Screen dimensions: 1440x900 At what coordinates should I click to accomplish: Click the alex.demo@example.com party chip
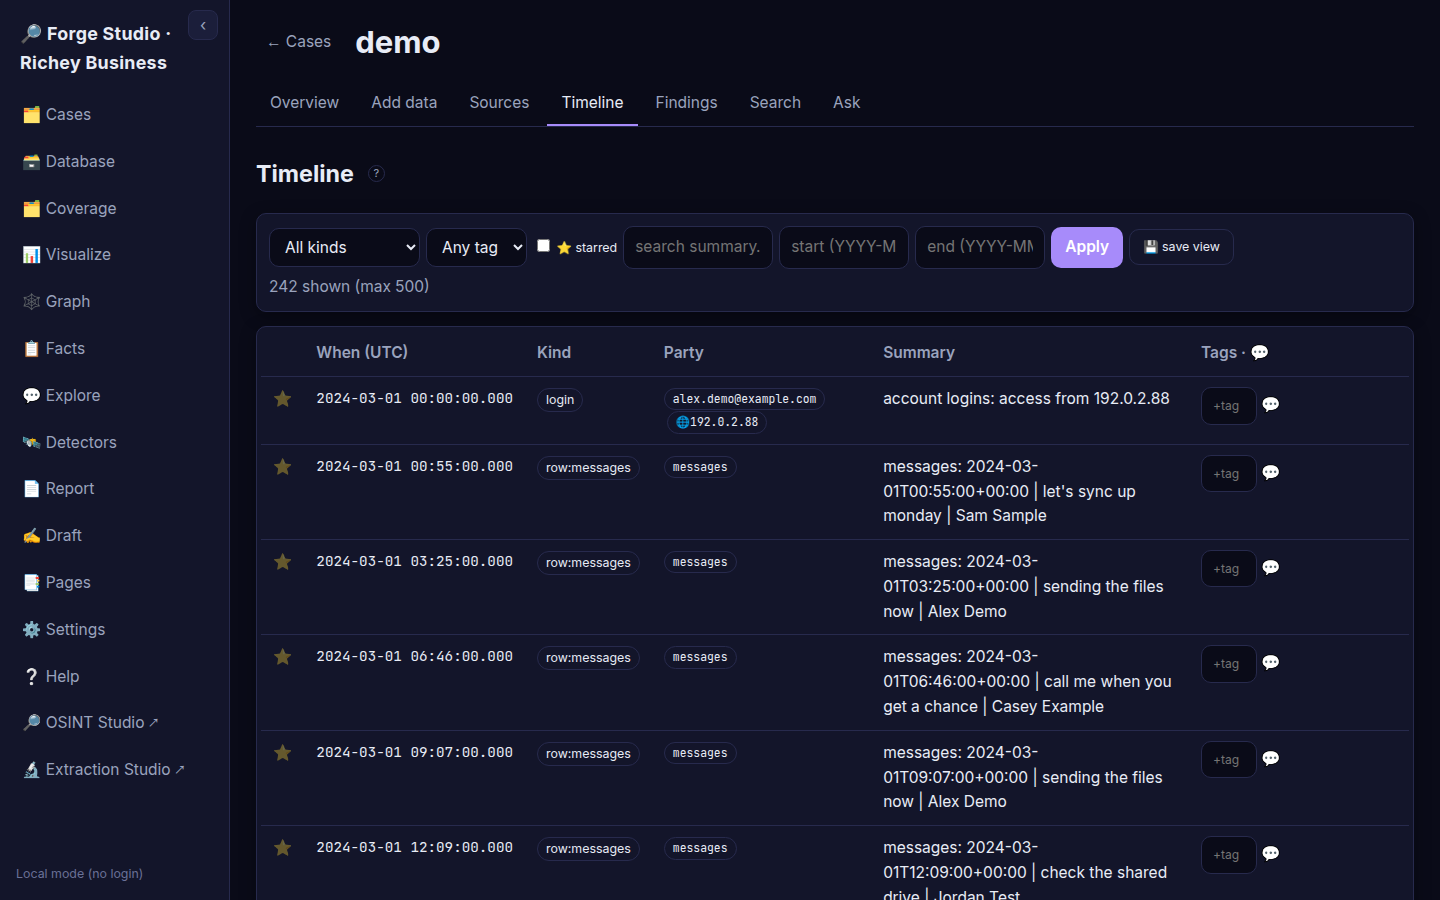(x=744, y=399)
